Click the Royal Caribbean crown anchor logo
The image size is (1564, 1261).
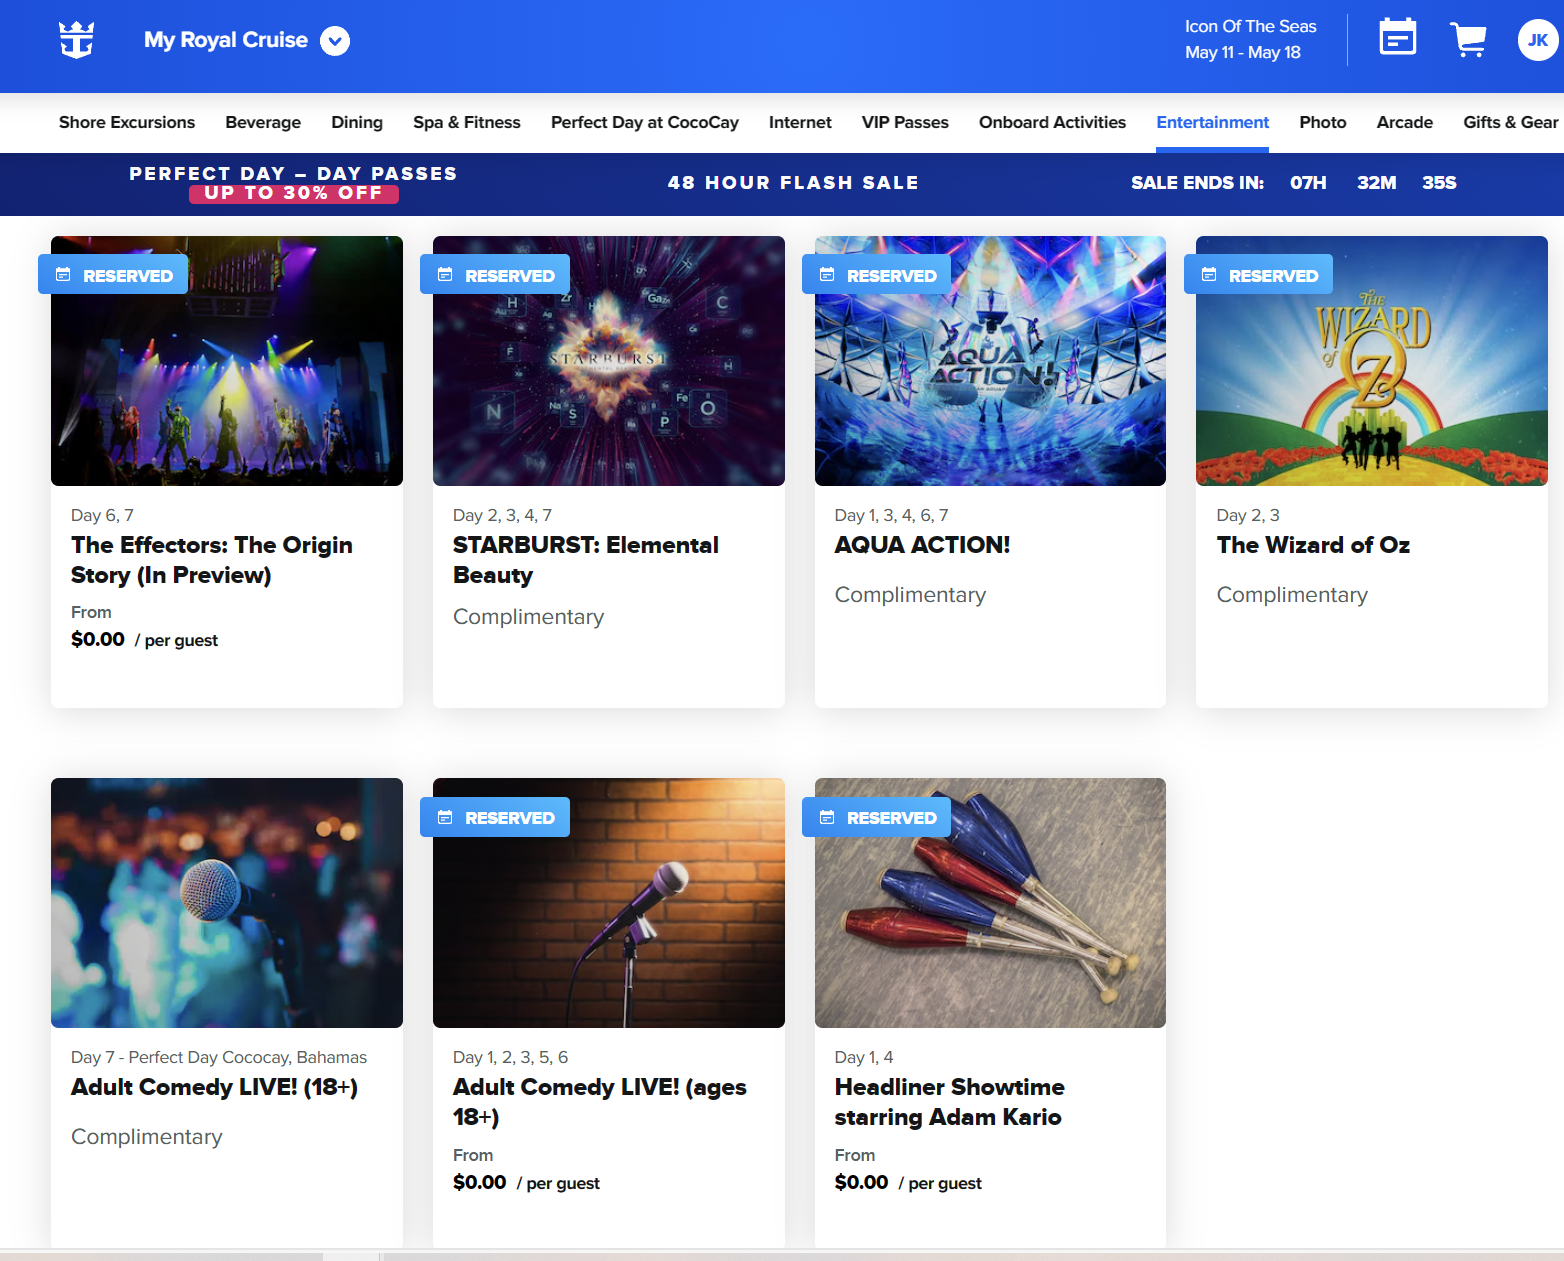(x=77, y=40)
